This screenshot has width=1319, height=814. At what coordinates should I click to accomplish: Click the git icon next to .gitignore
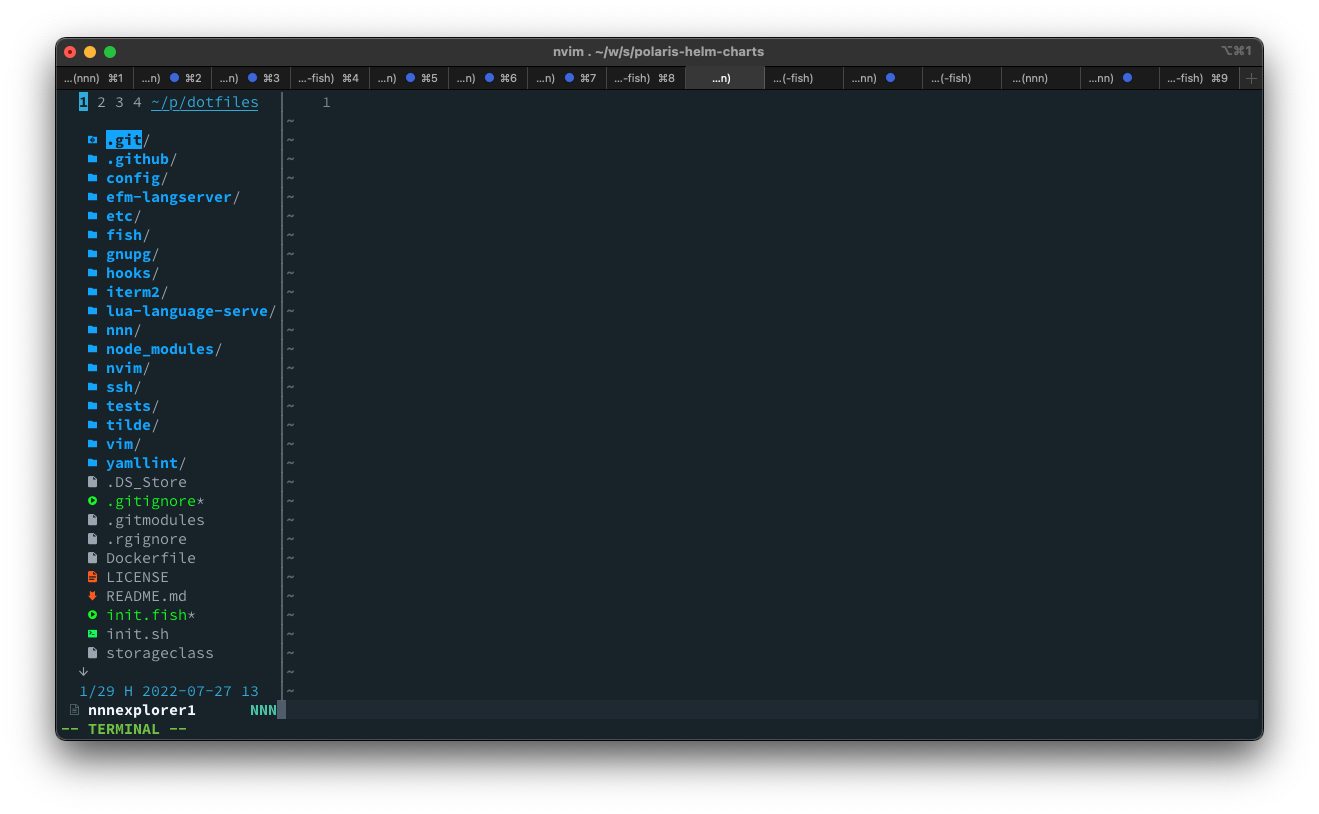click(92, 500)
